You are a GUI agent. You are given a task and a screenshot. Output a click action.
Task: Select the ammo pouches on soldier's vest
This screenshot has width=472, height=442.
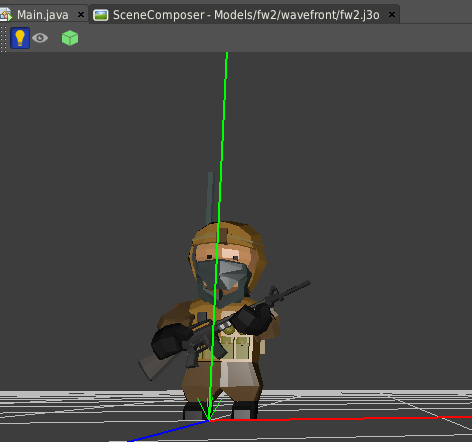230,348
